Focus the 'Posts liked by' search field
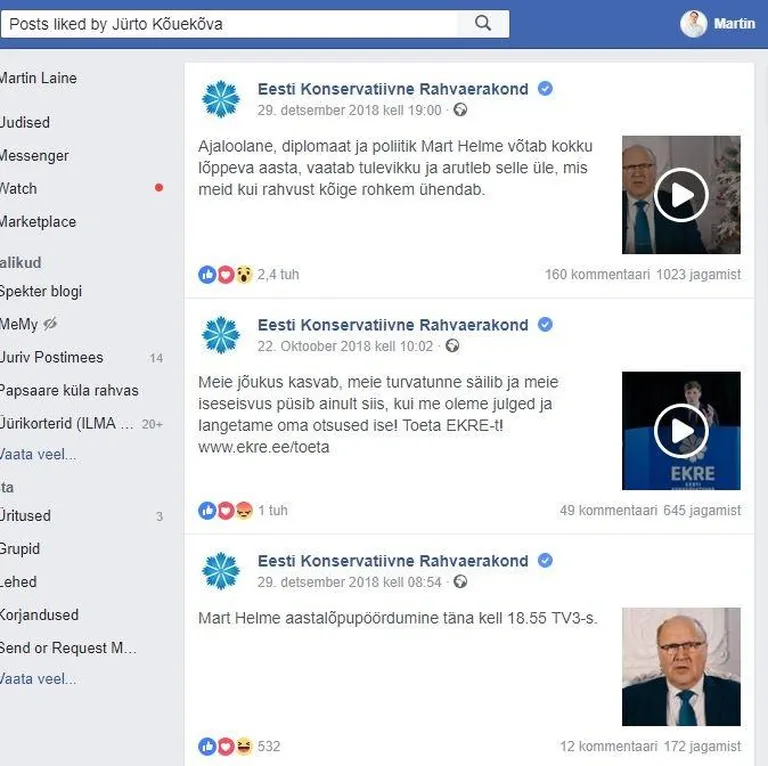Image resolution: width=768 pixels, height=766 pixels. pos(229,24)
